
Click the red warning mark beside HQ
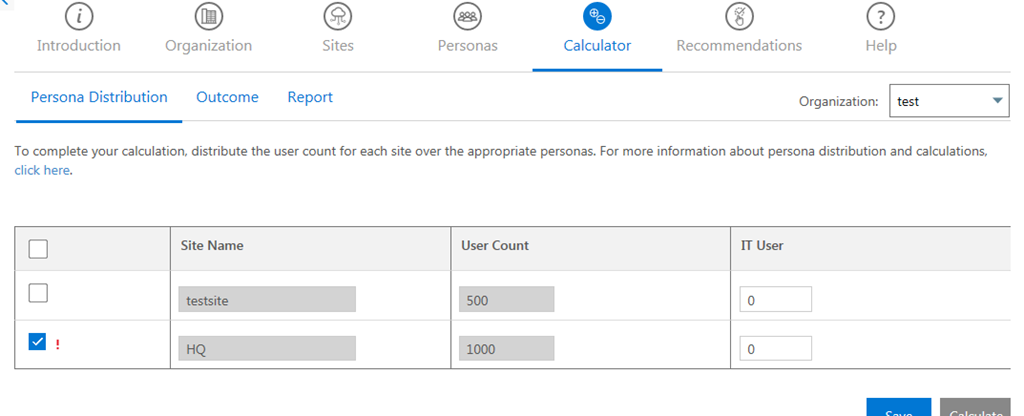point(57,345)
